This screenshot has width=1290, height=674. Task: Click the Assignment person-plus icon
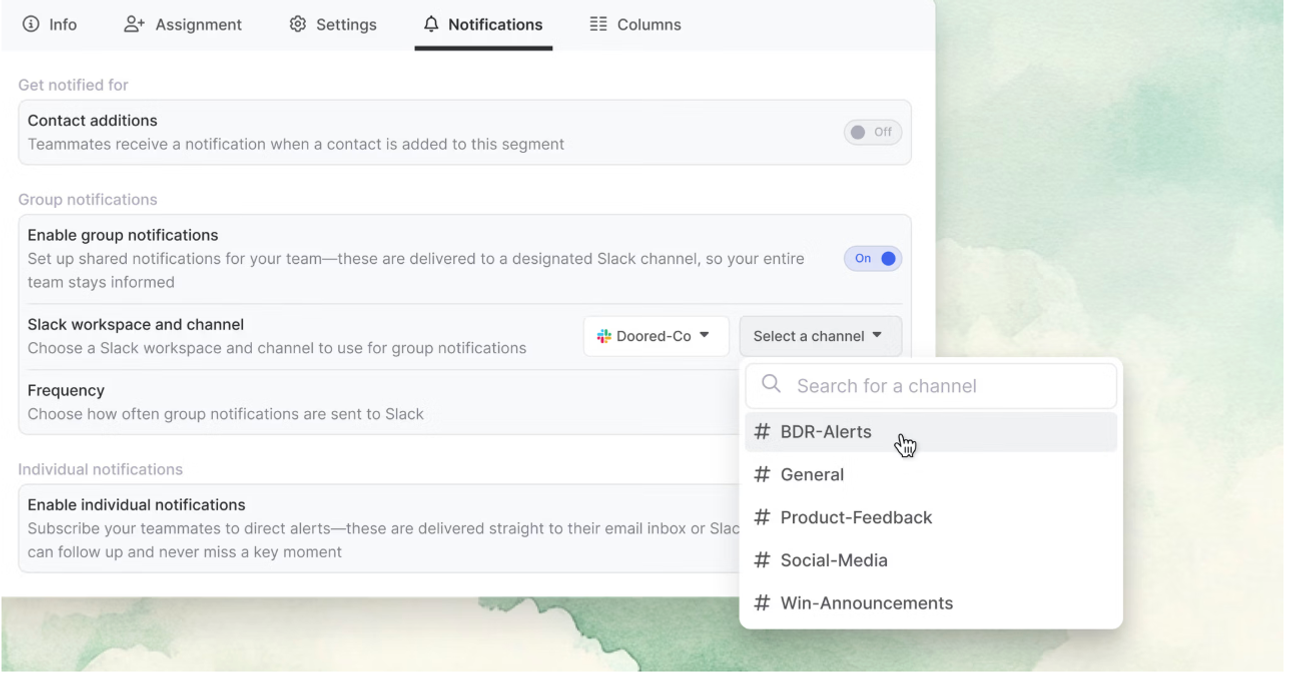click(x=134, y=24)
